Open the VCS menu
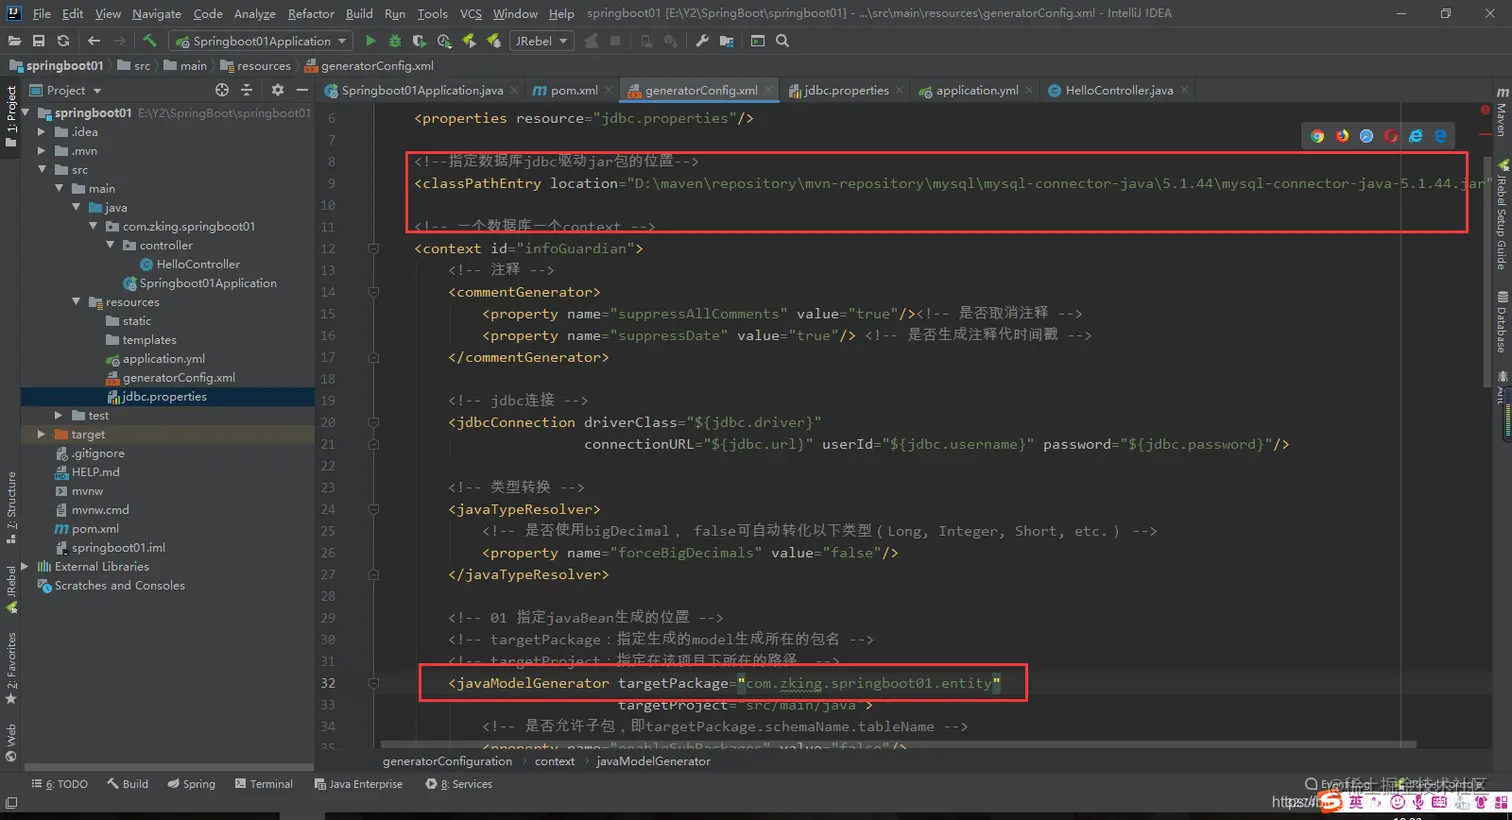The image size is (1512, 820). (470, 14)
